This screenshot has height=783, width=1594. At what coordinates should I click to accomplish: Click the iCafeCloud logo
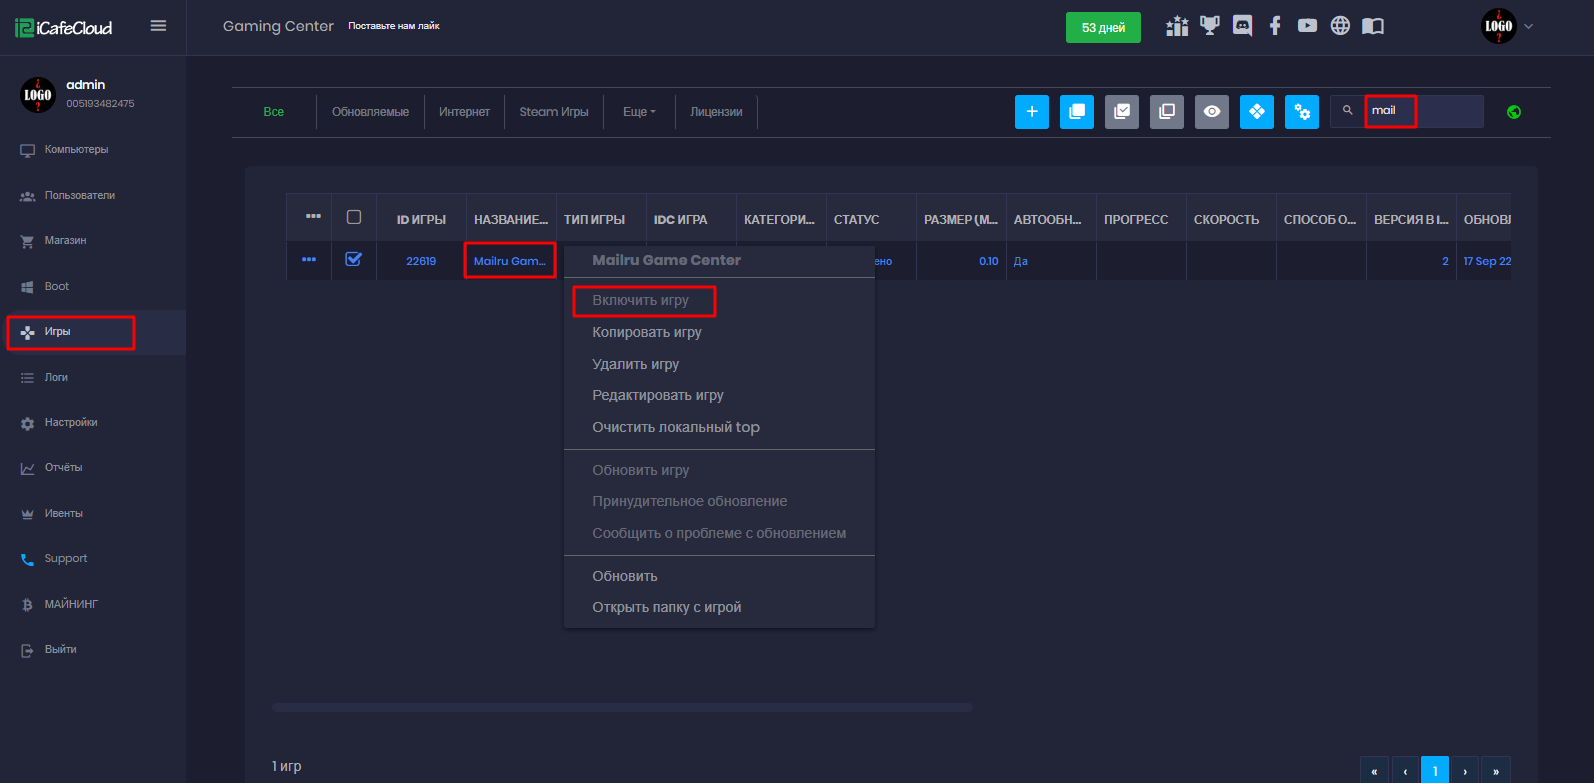[x=64, y=27]
